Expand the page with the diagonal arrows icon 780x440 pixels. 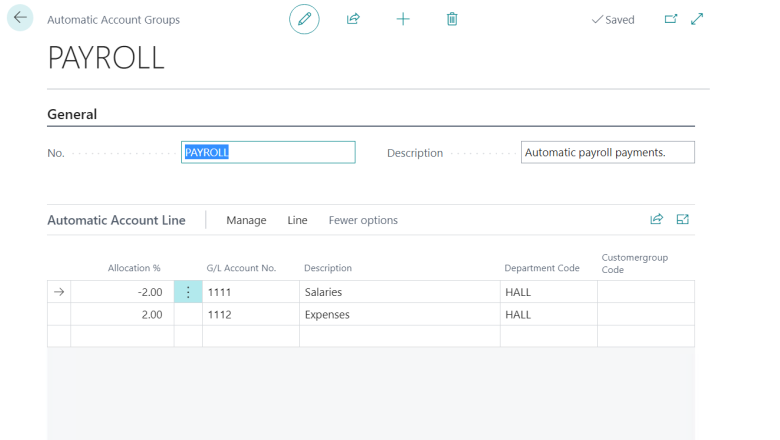[x=697, y=19]
